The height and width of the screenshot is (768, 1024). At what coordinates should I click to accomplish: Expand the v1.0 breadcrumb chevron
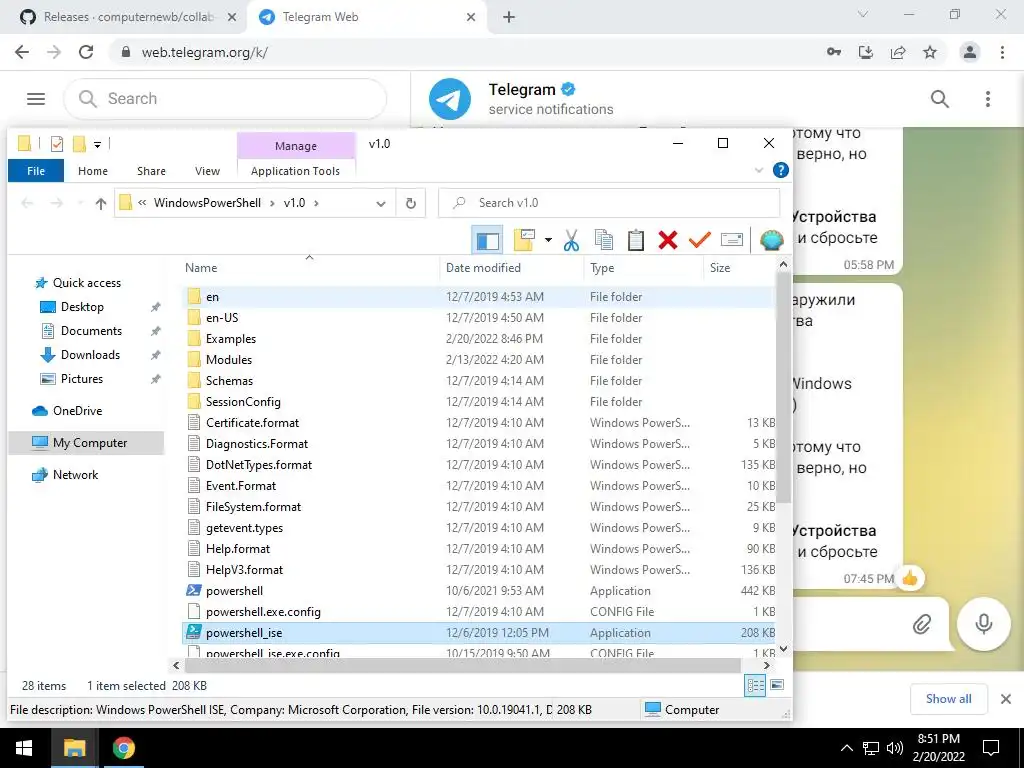coord(317,203)
